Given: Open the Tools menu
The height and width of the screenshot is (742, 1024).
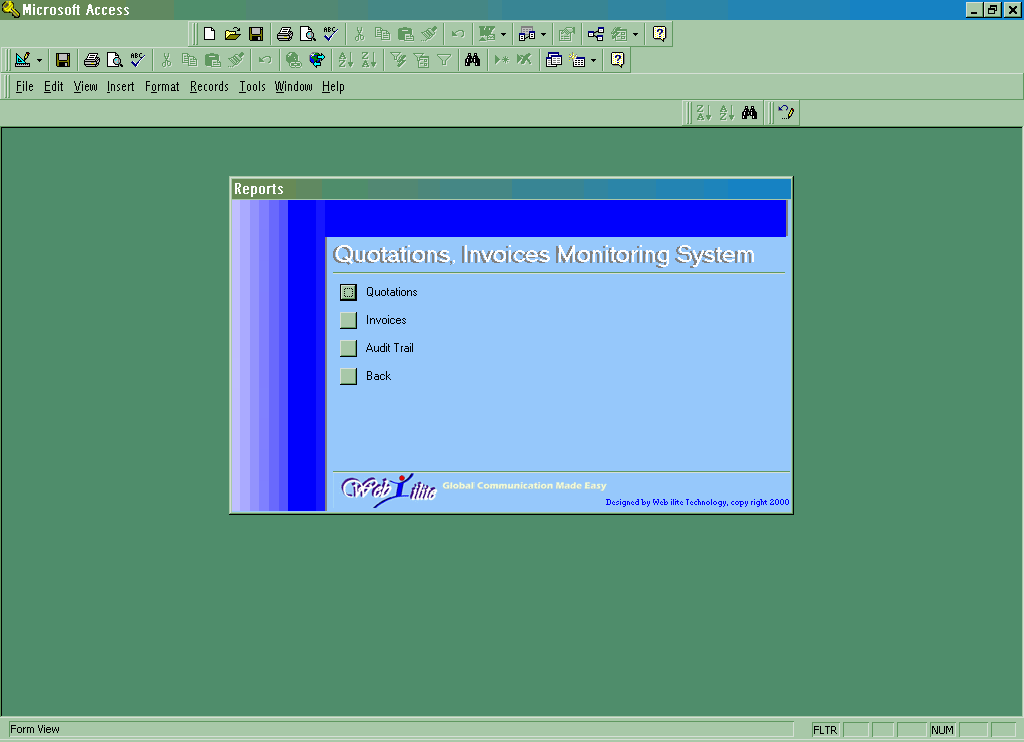Looking at the screenshot, I should 252,87.
